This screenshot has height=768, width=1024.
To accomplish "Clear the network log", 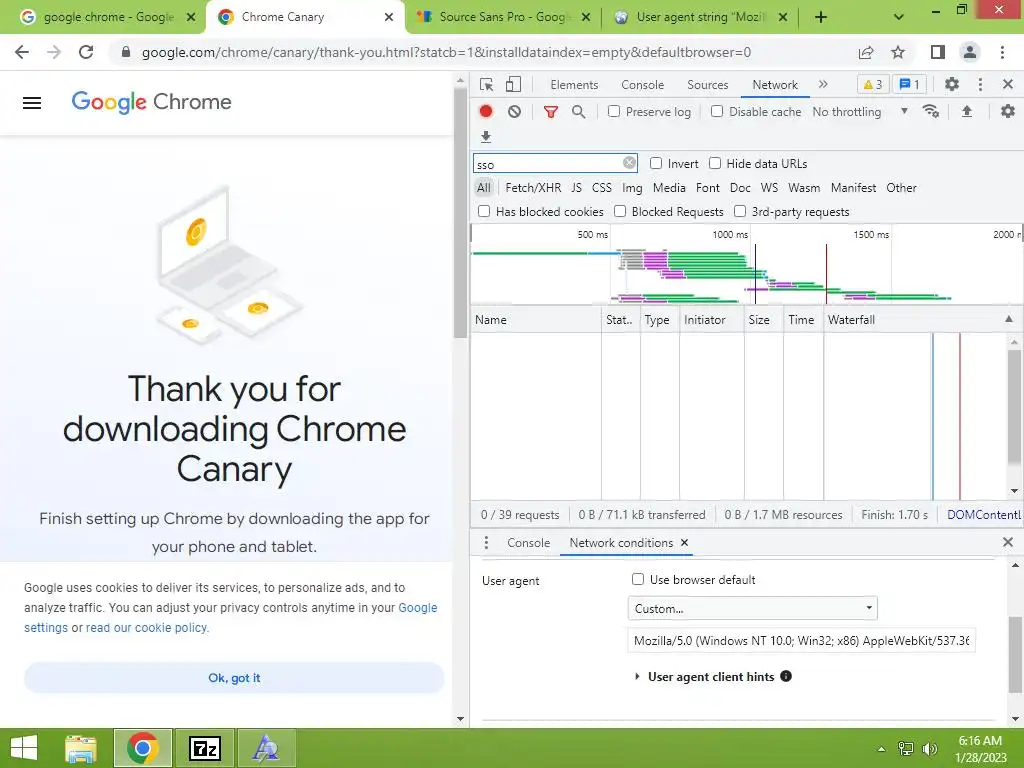I will (x=515, y=112).
